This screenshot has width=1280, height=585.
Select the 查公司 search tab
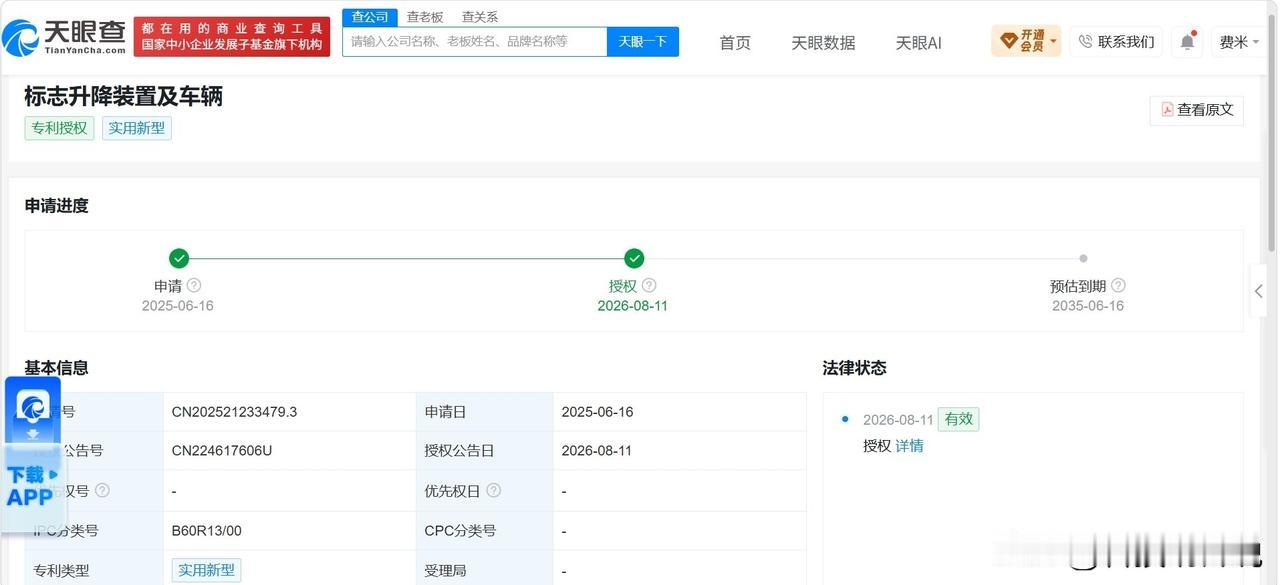370,17
